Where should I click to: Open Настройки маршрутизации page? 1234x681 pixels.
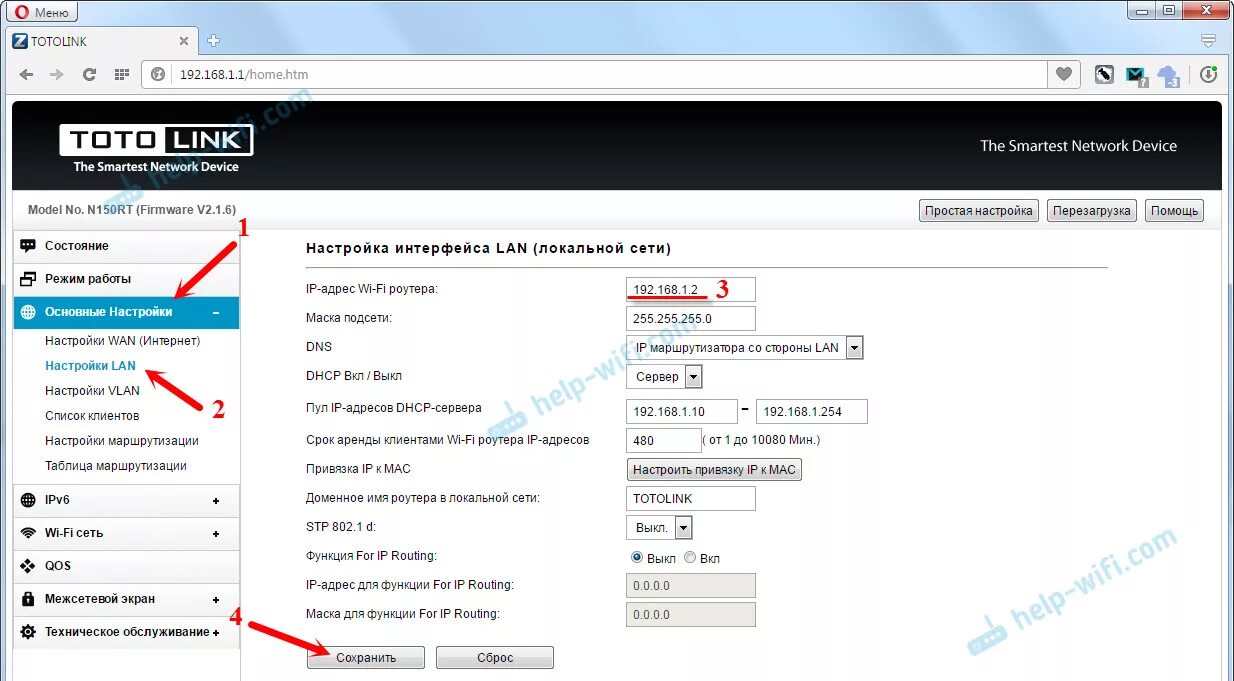coord(121,441)
